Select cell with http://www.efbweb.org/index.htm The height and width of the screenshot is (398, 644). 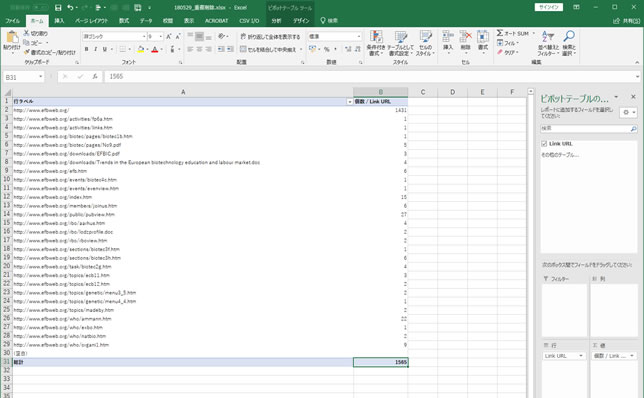[183, 197]
